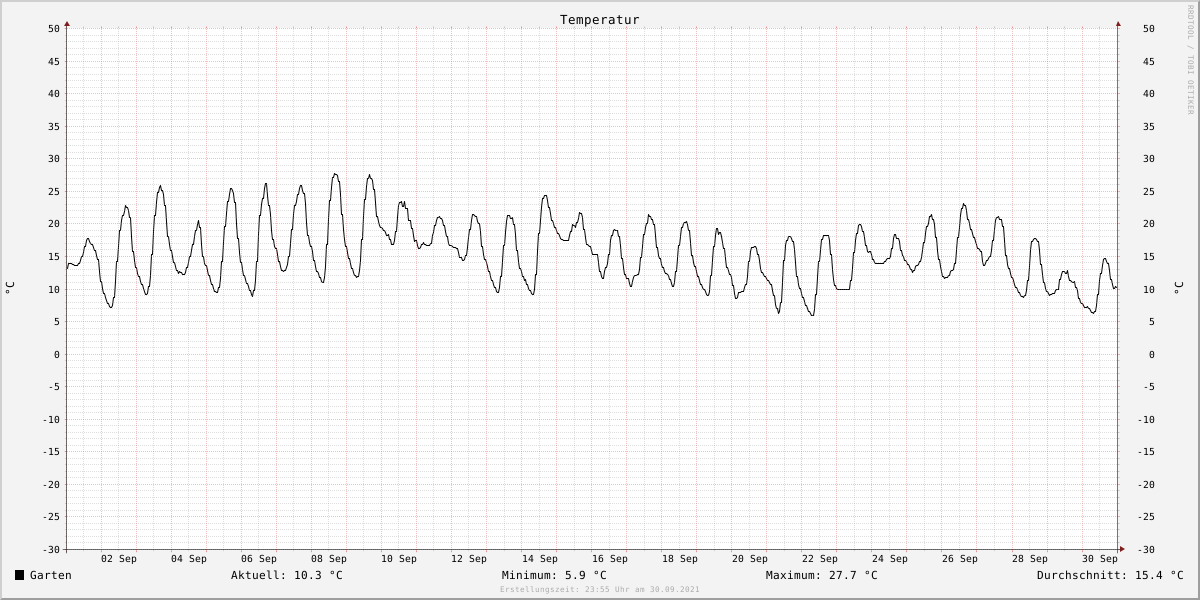Click the left axis 25 label
Viewport: 1200px width, 600px height.
tap(54, 191)
